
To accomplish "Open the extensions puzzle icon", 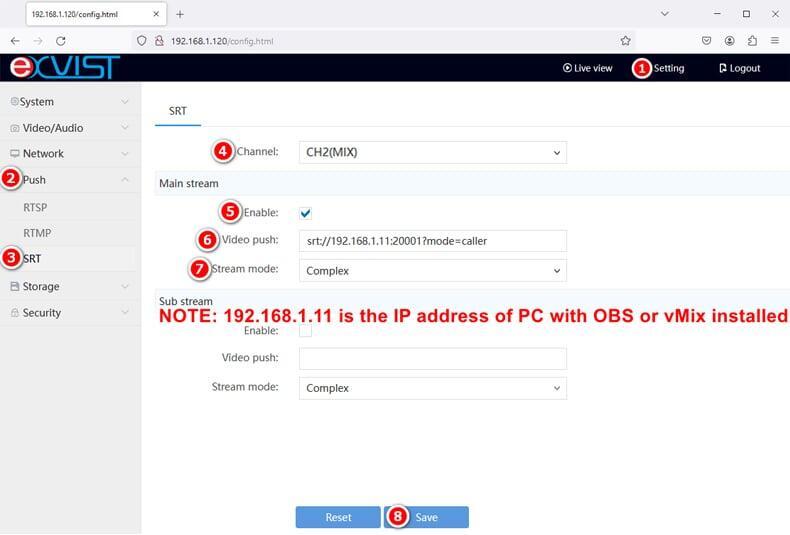I will [x=752, y=41].
